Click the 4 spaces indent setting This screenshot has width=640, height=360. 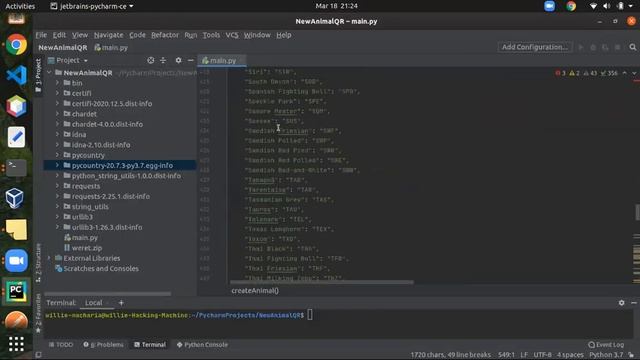point(570,355)
